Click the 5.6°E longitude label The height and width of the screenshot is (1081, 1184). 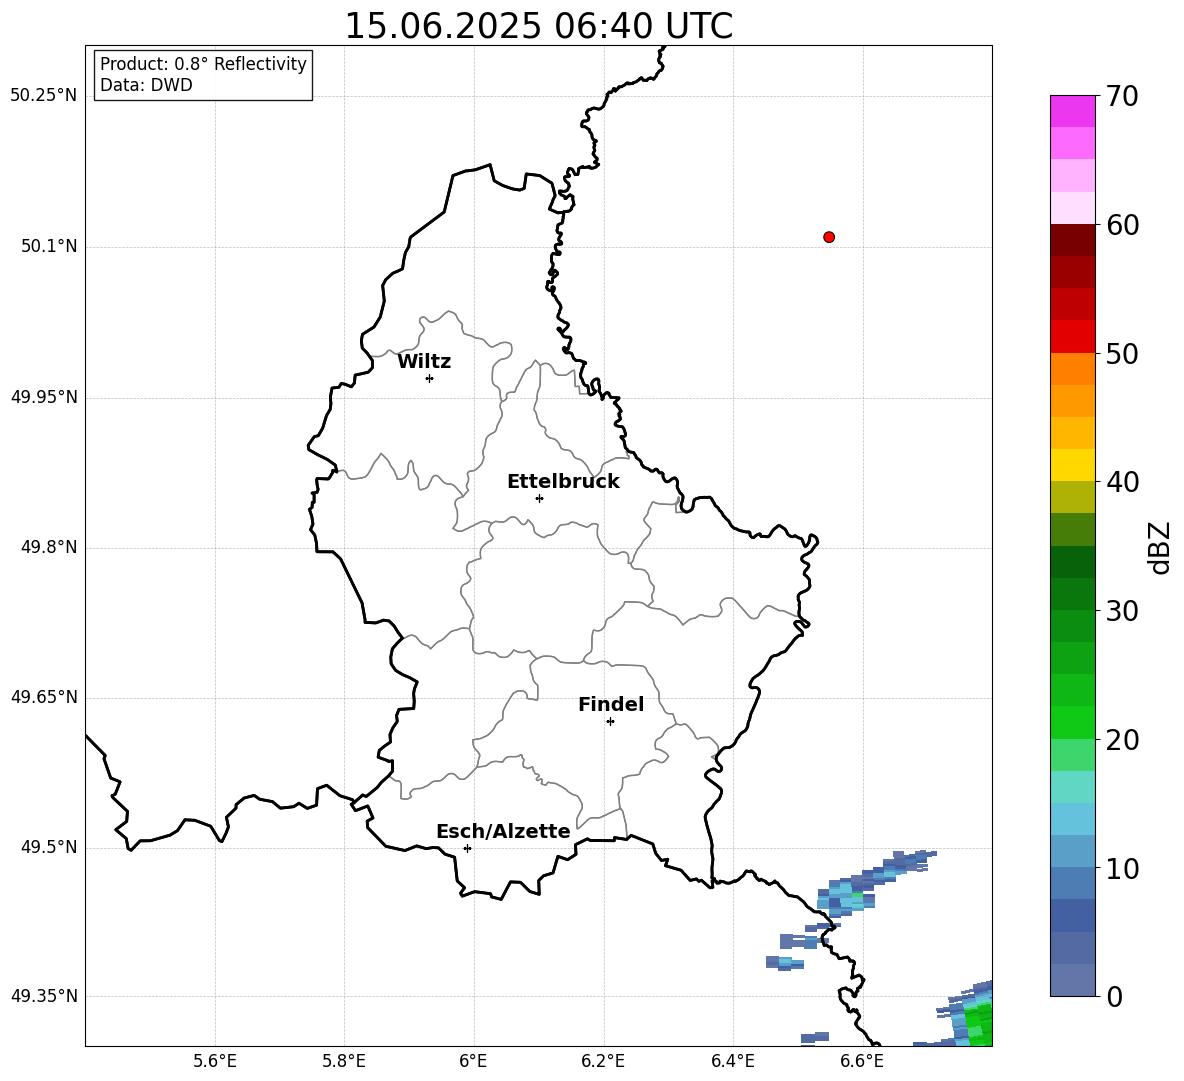click(x=215, y=1061)
